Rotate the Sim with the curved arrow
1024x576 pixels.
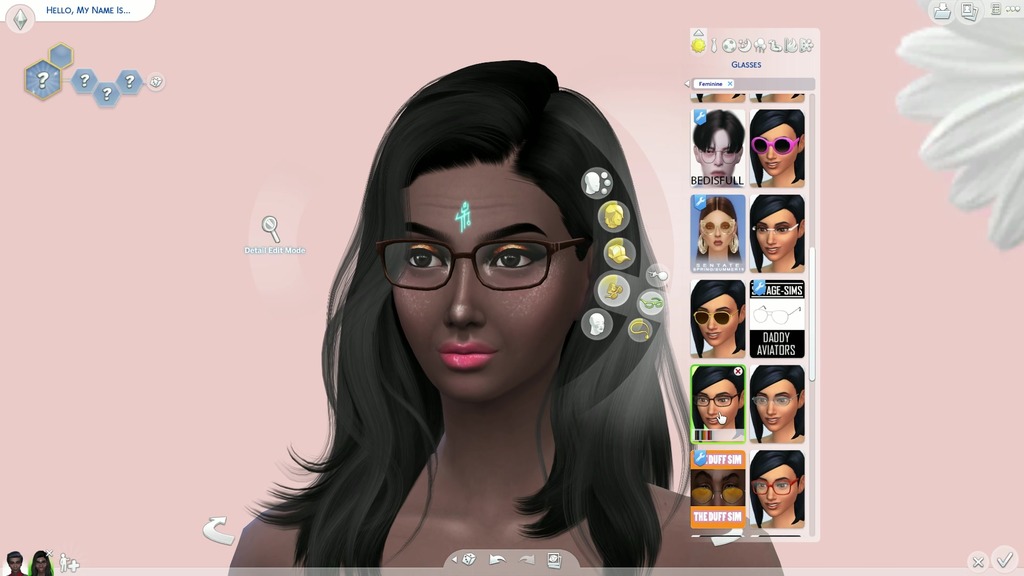coord(218,530)
